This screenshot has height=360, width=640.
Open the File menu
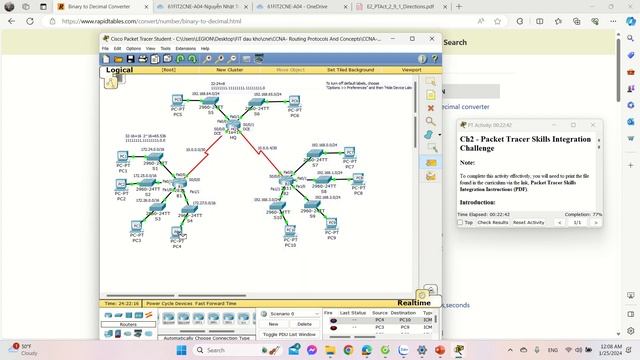(x=105, y=49)
